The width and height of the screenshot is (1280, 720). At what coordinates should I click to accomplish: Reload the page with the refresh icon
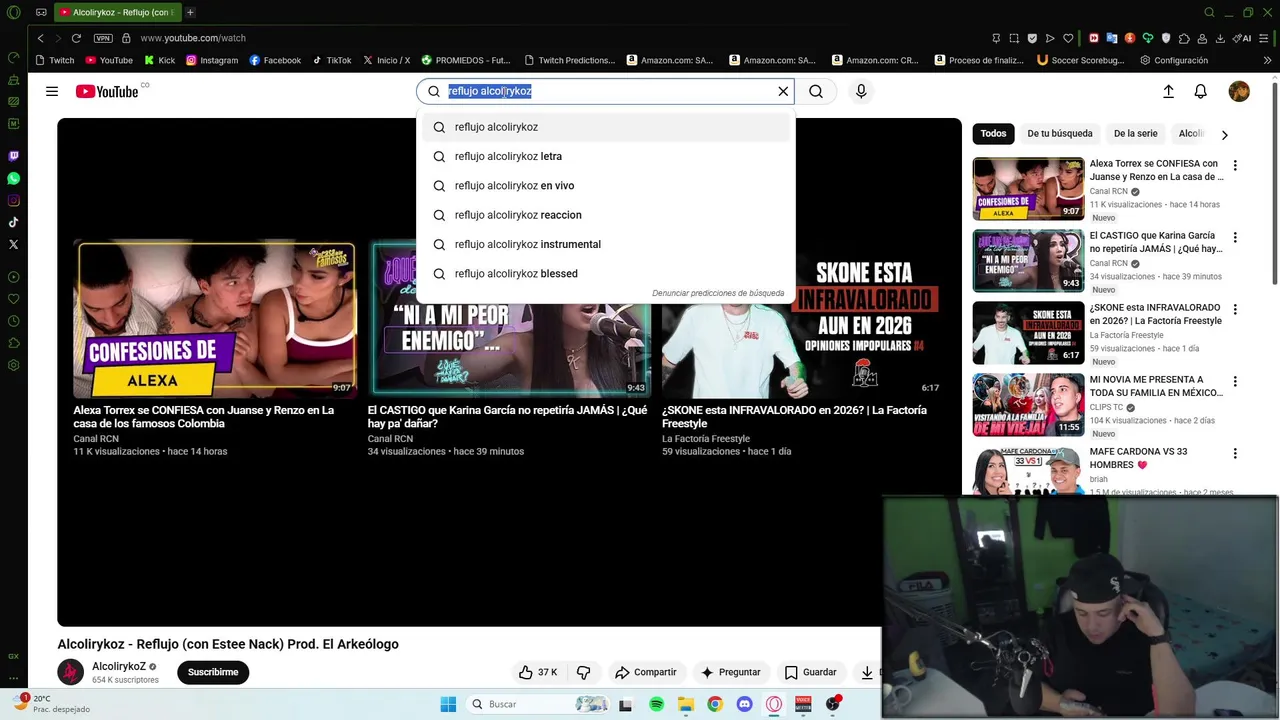[76, 38]
